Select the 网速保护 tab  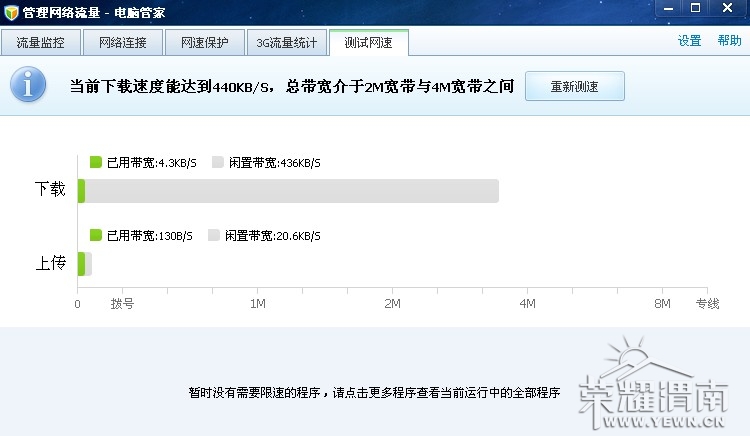point(205,43)
